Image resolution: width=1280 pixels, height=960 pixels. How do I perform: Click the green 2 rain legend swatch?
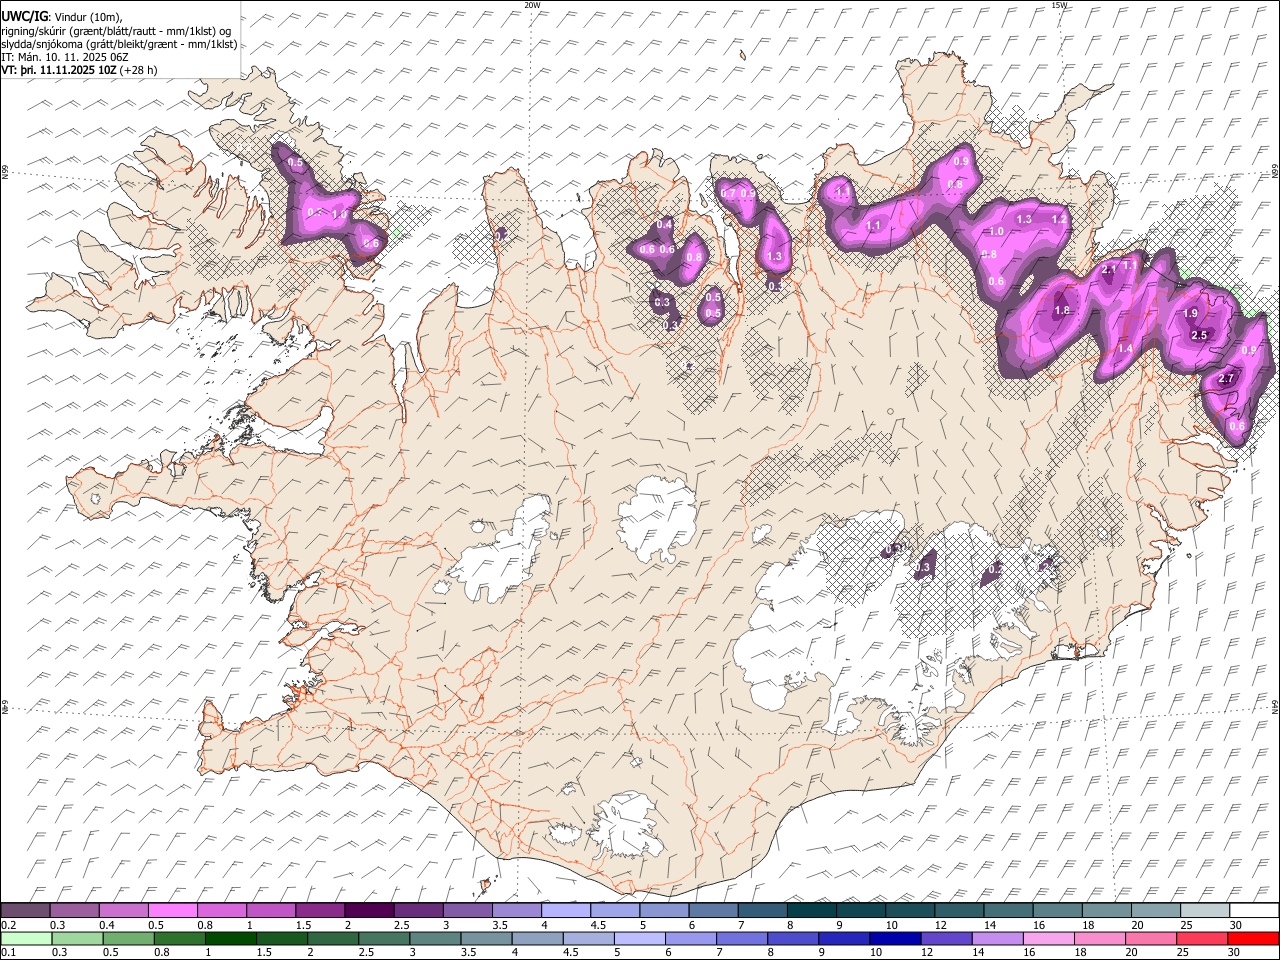point(332,938)
